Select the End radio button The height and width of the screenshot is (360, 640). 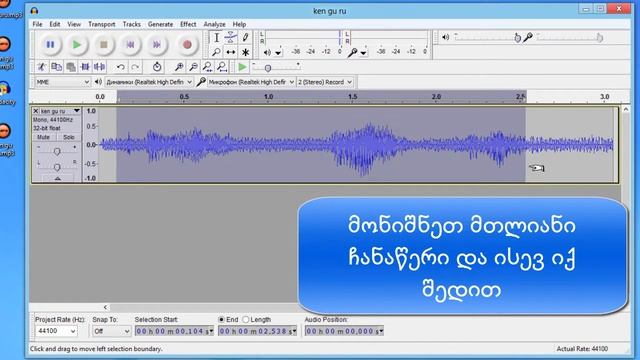[x=221, y=320]
